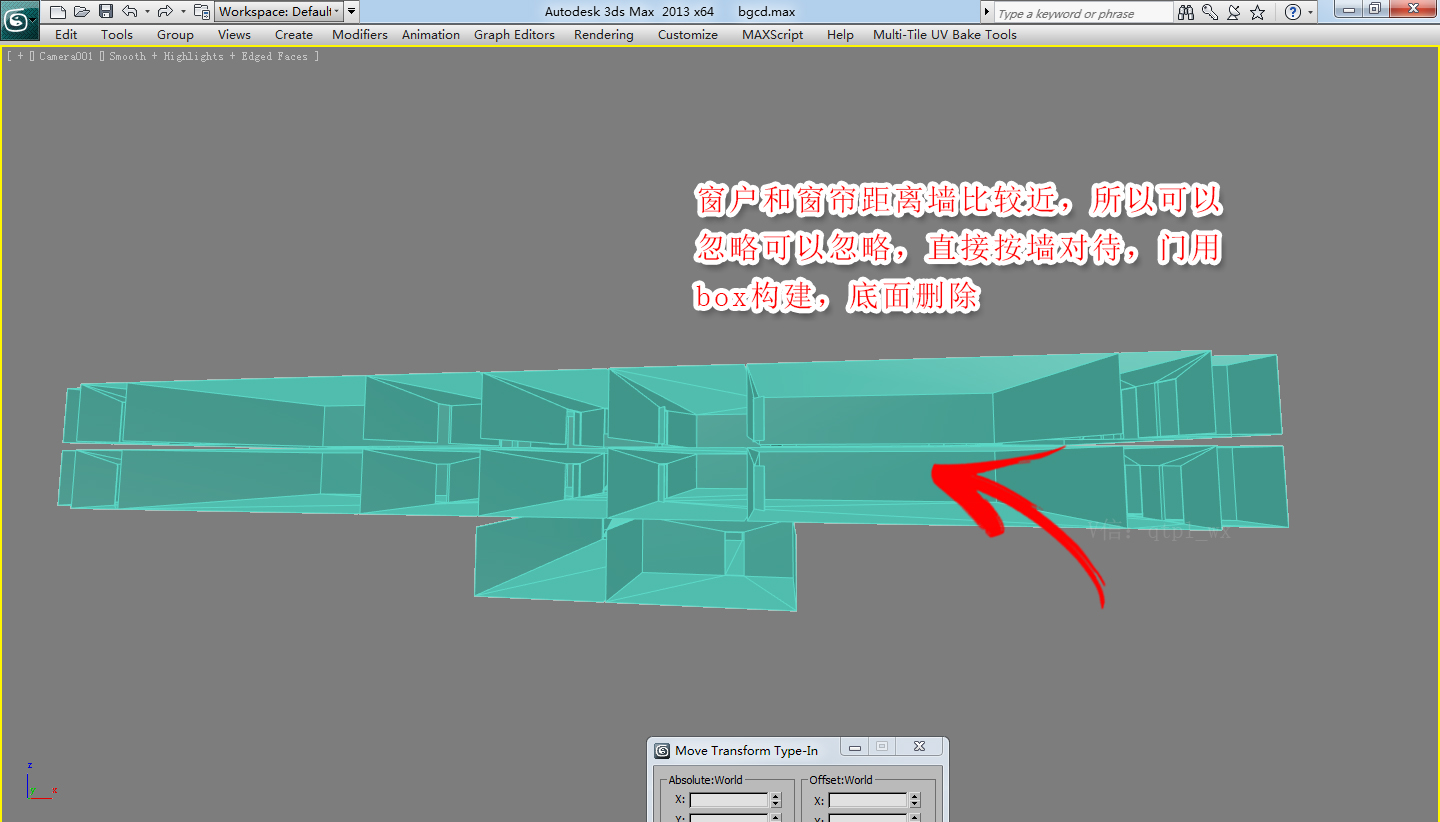Open the Rendering menu

click(604, 34)
